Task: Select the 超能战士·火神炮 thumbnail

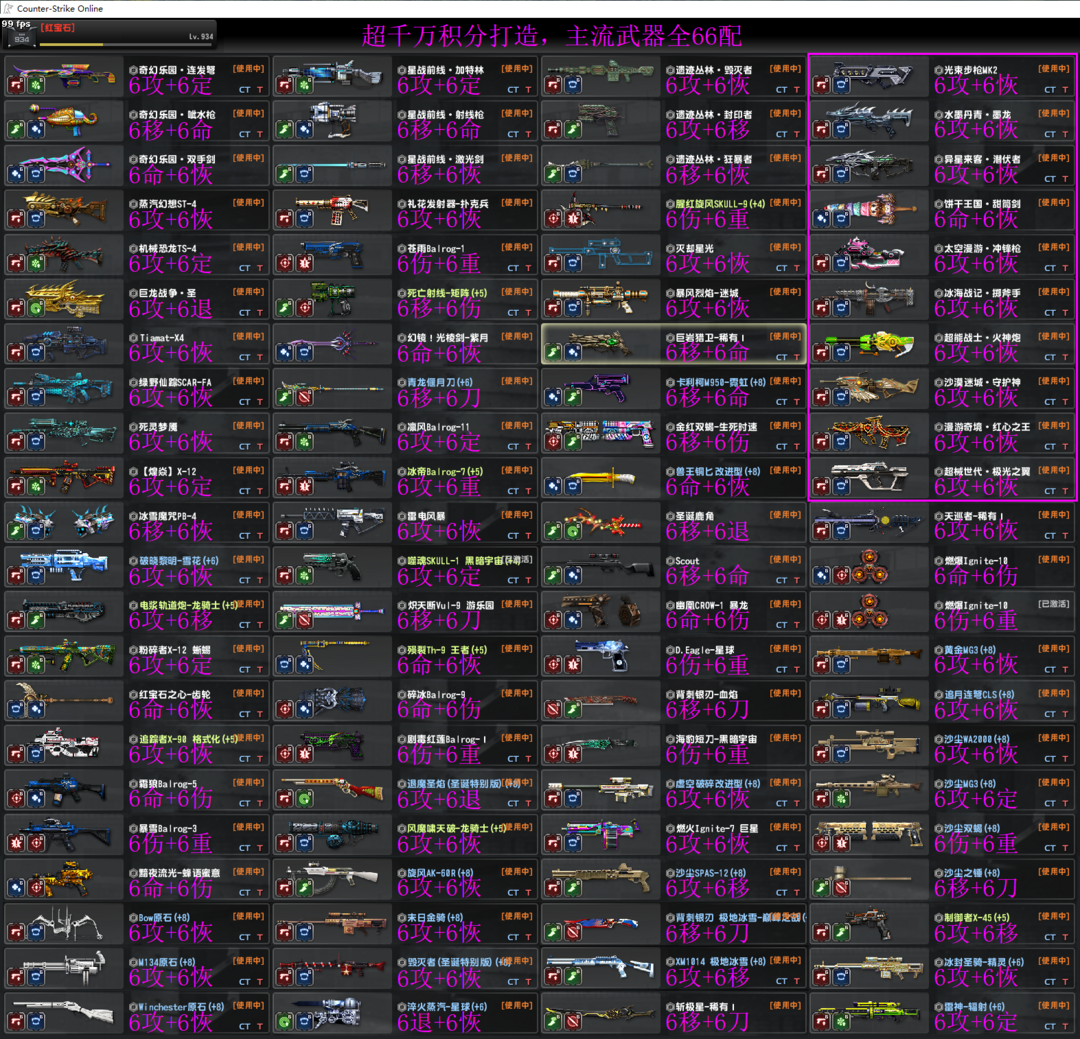Action: [870, 344]
